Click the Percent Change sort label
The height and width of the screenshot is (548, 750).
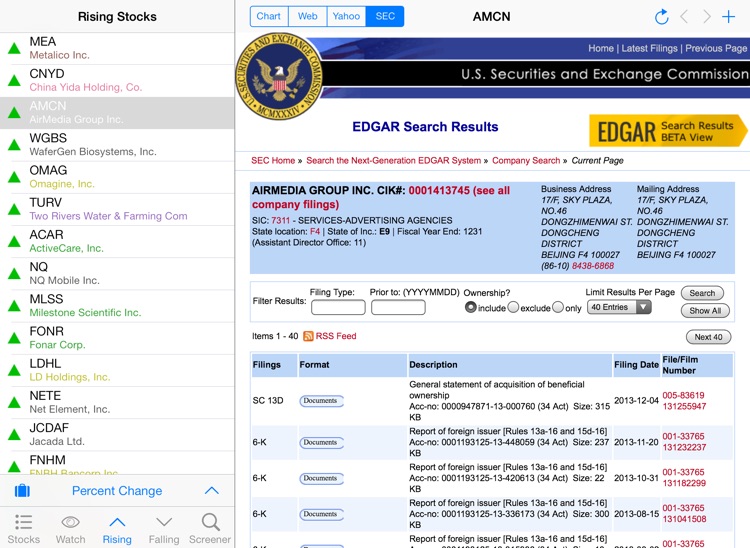(117, 491)
